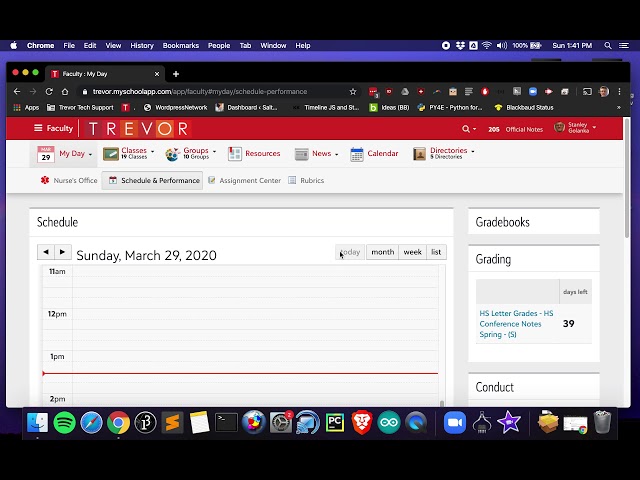This screenshot has height=480, width=640.
Task: Expand the My Day dropdown
Action: tap(90, 154)
